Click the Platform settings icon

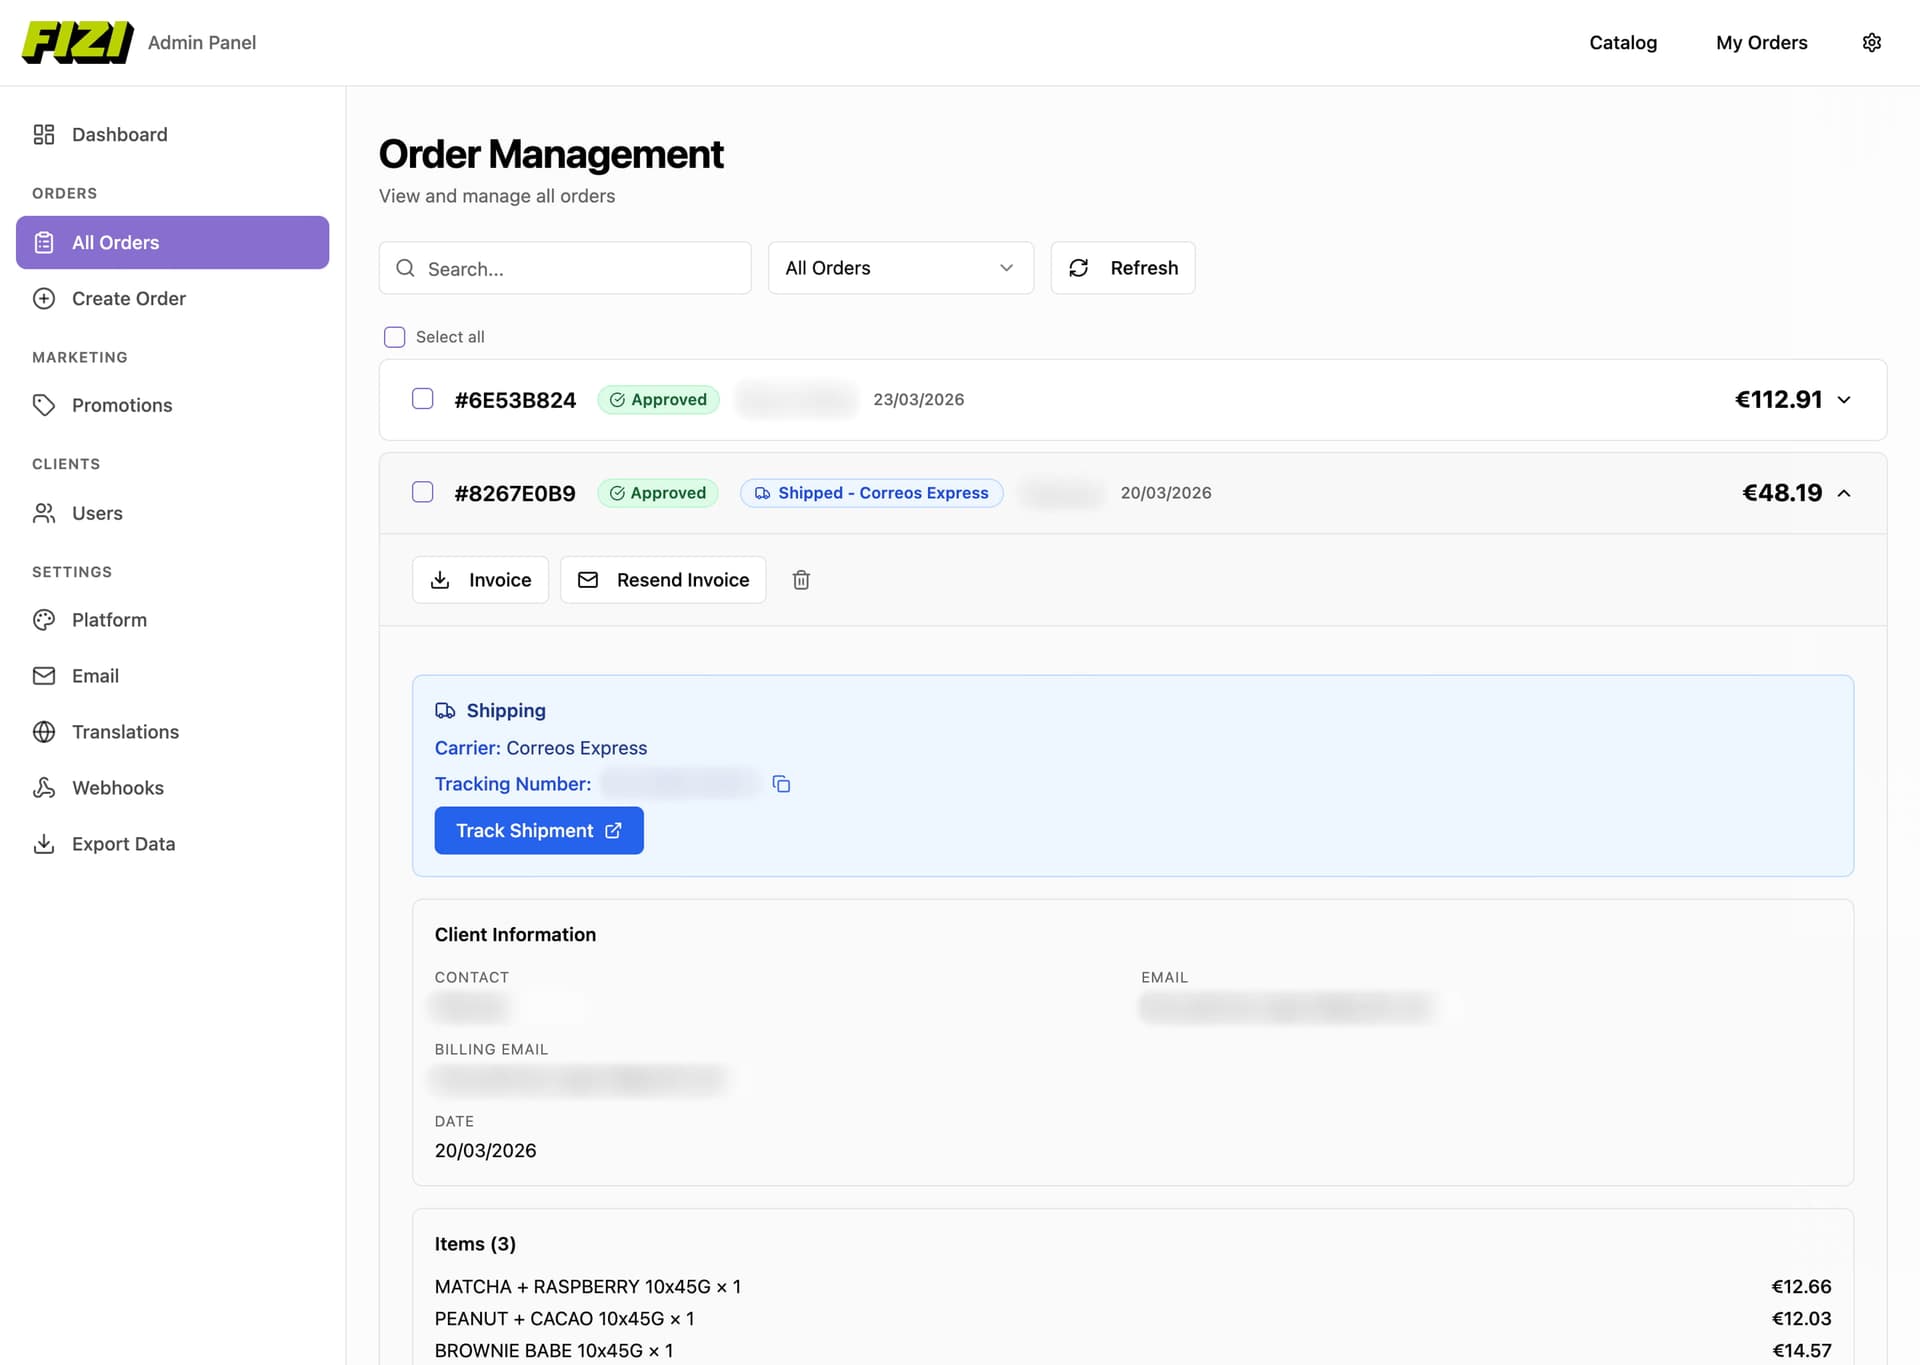coord(44,619)
